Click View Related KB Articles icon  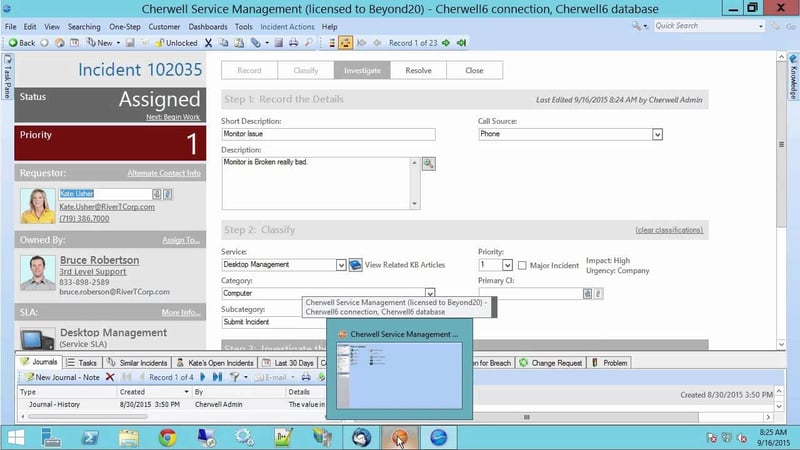tap(355, 265)
